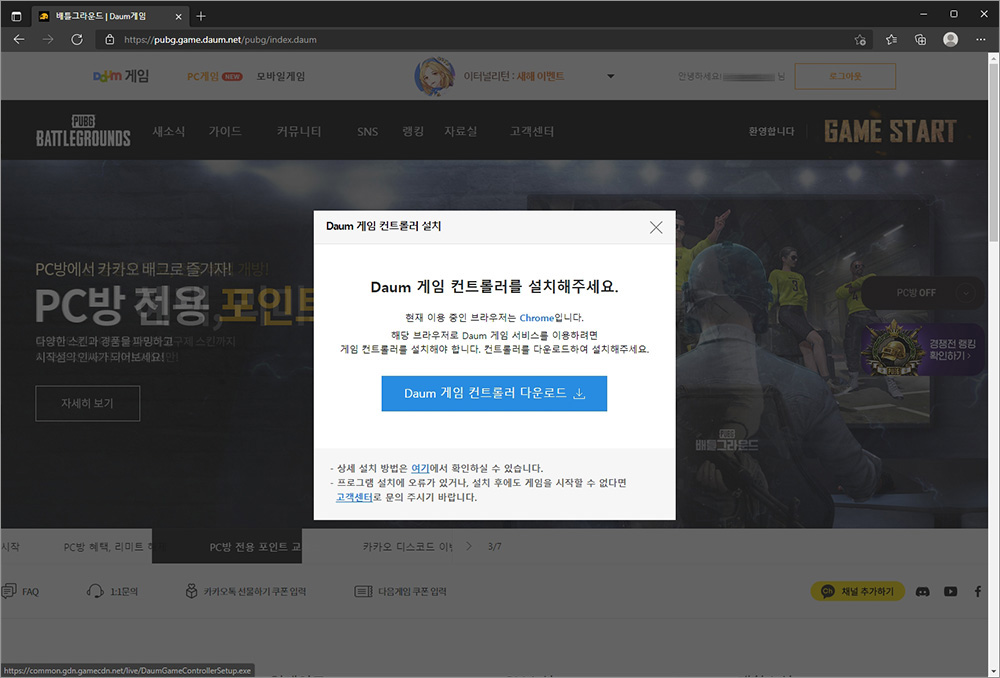
Task: Select the 카카오 디스코드 slide tab
Action: (x=407, y=547)
